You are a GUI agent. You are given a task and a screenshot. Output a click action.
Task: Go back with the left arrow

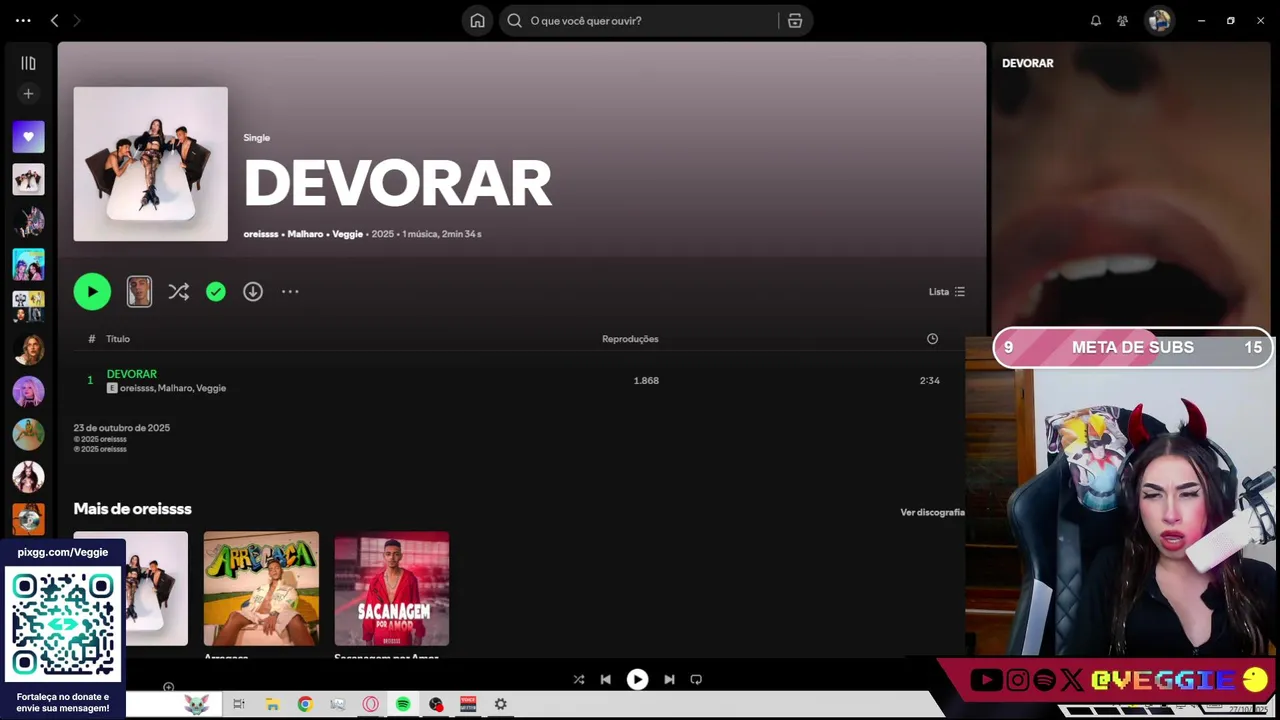tap(54, 21)
